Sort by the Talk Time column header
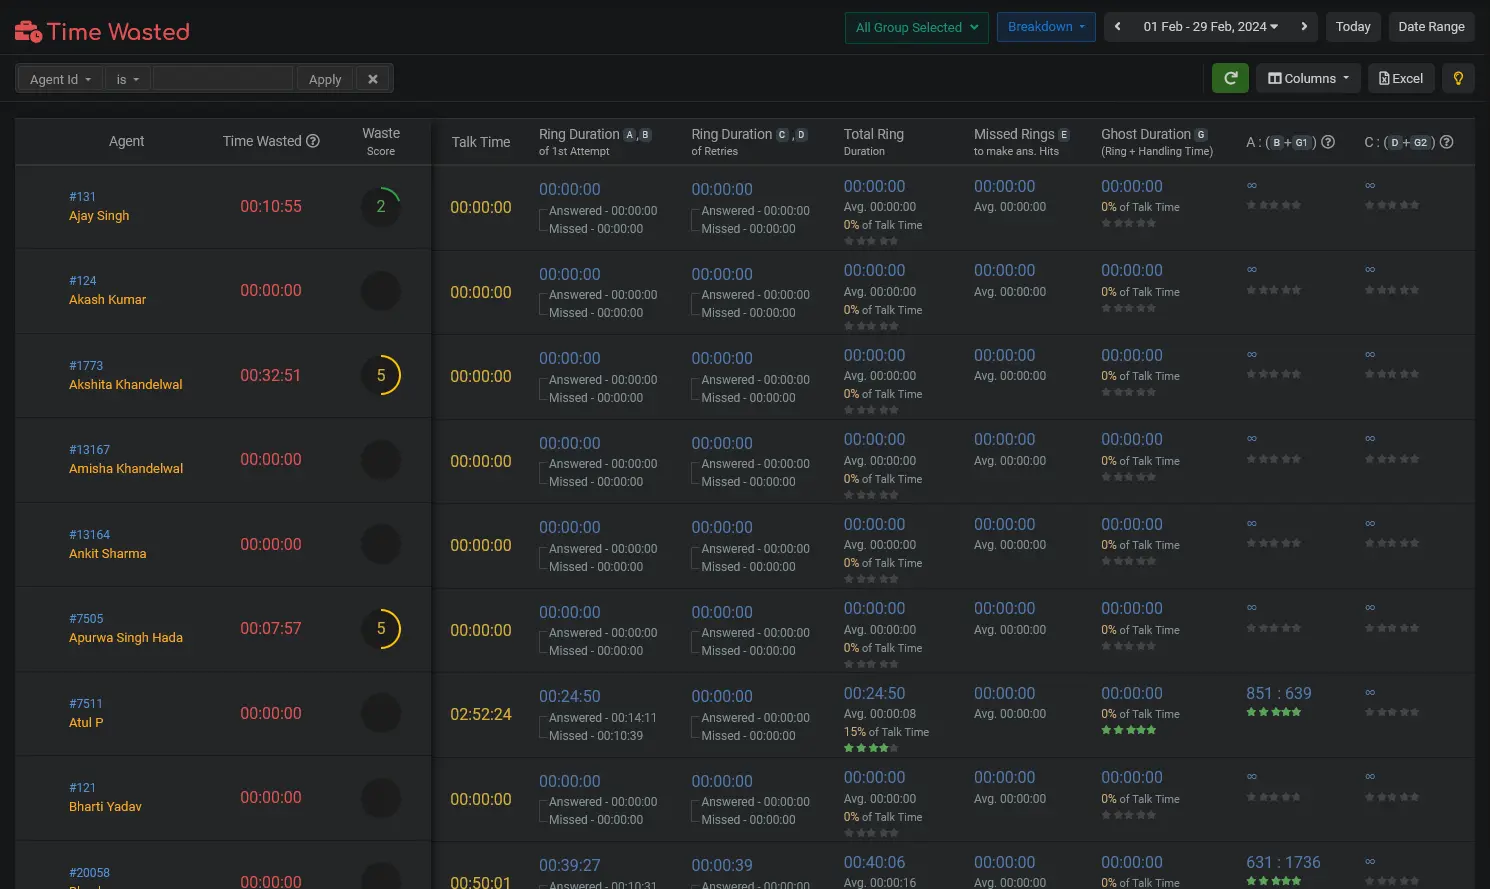Screen dimensions: 1490x889 [x=481, y=142]
